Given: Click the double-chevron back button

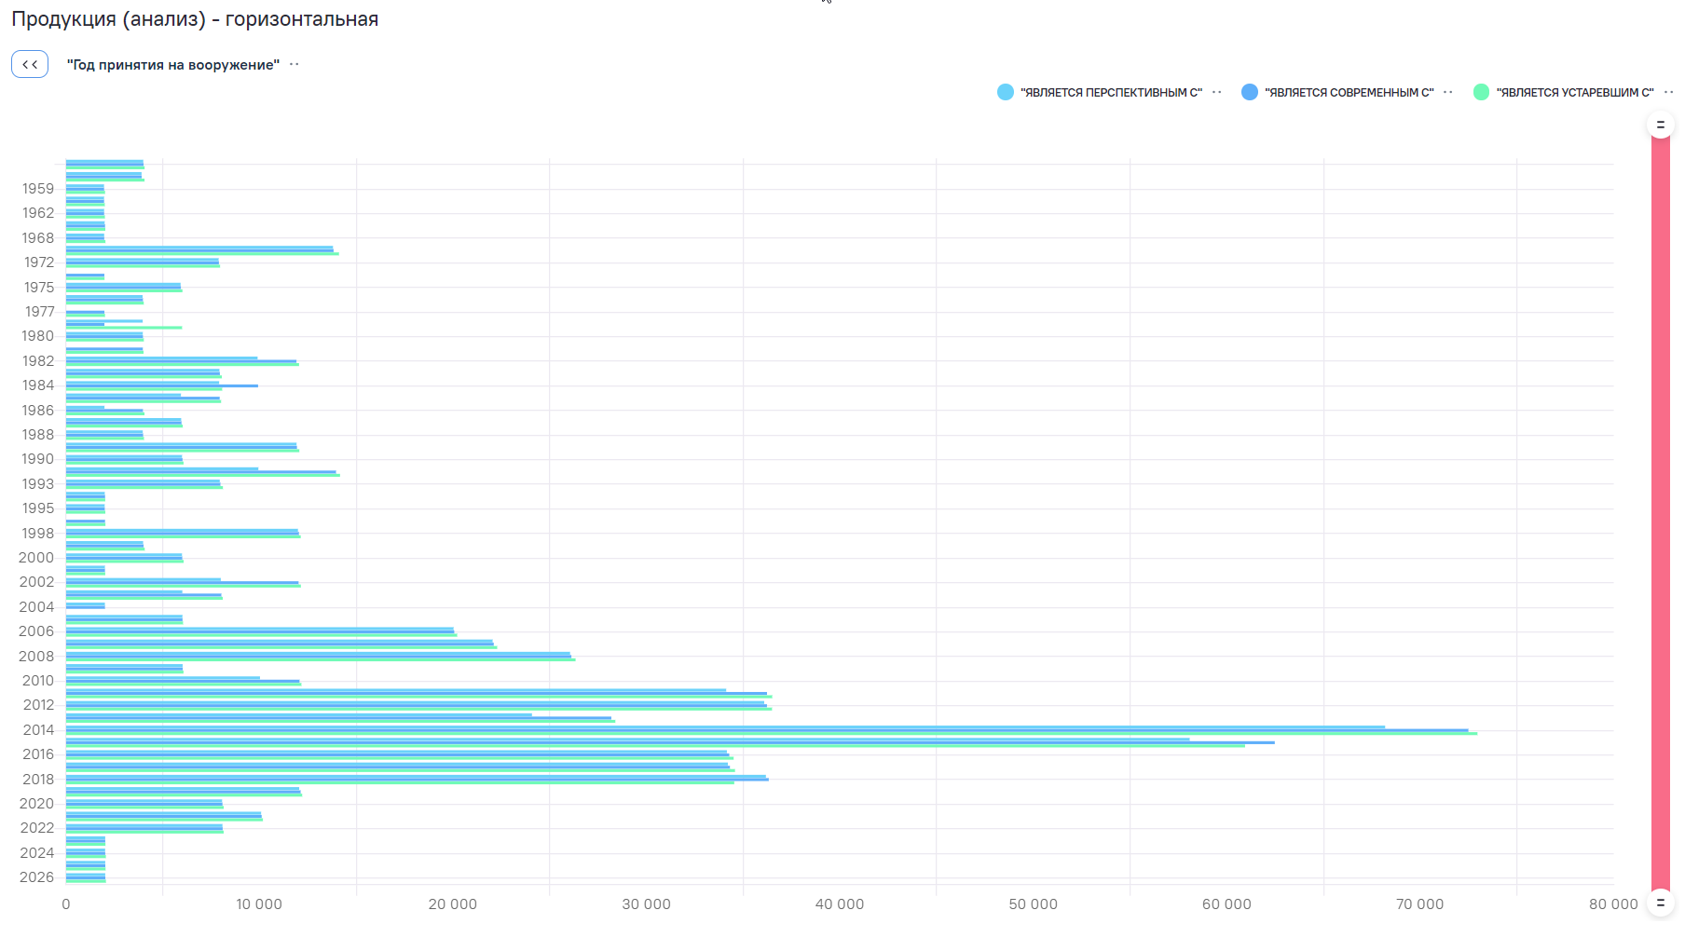Looking at the screenshot, I should pos(30,64).
